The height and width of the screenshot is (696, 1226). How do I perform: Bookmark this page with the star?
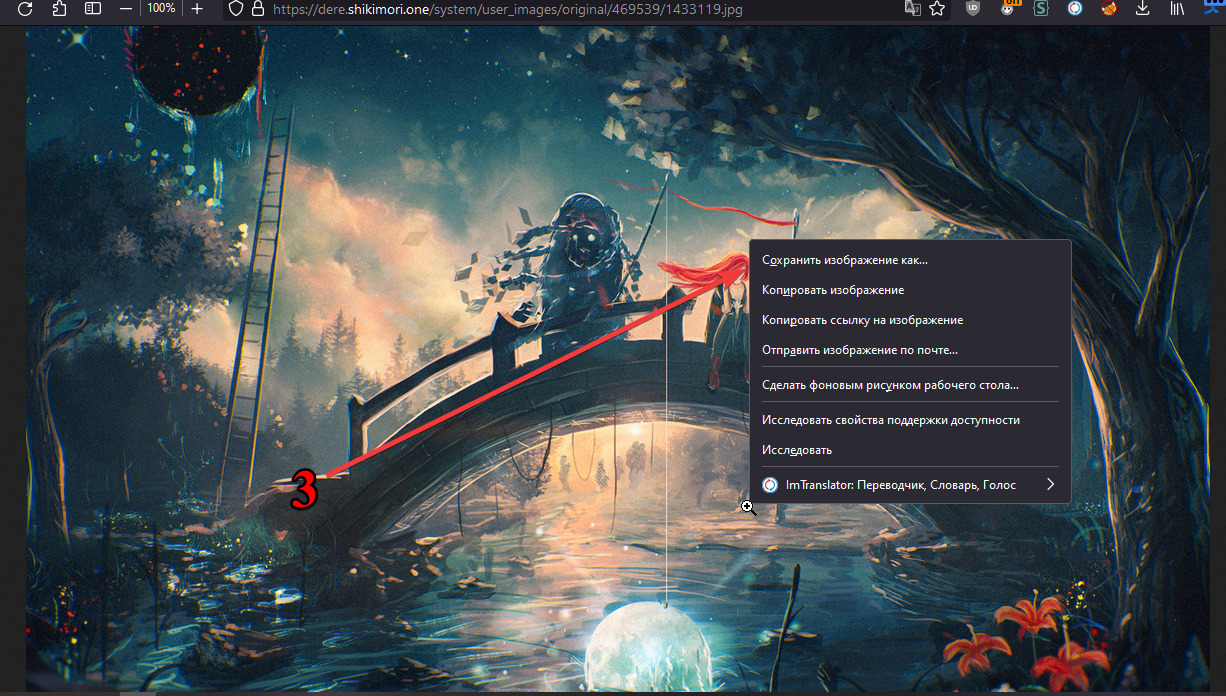point(937,8)
